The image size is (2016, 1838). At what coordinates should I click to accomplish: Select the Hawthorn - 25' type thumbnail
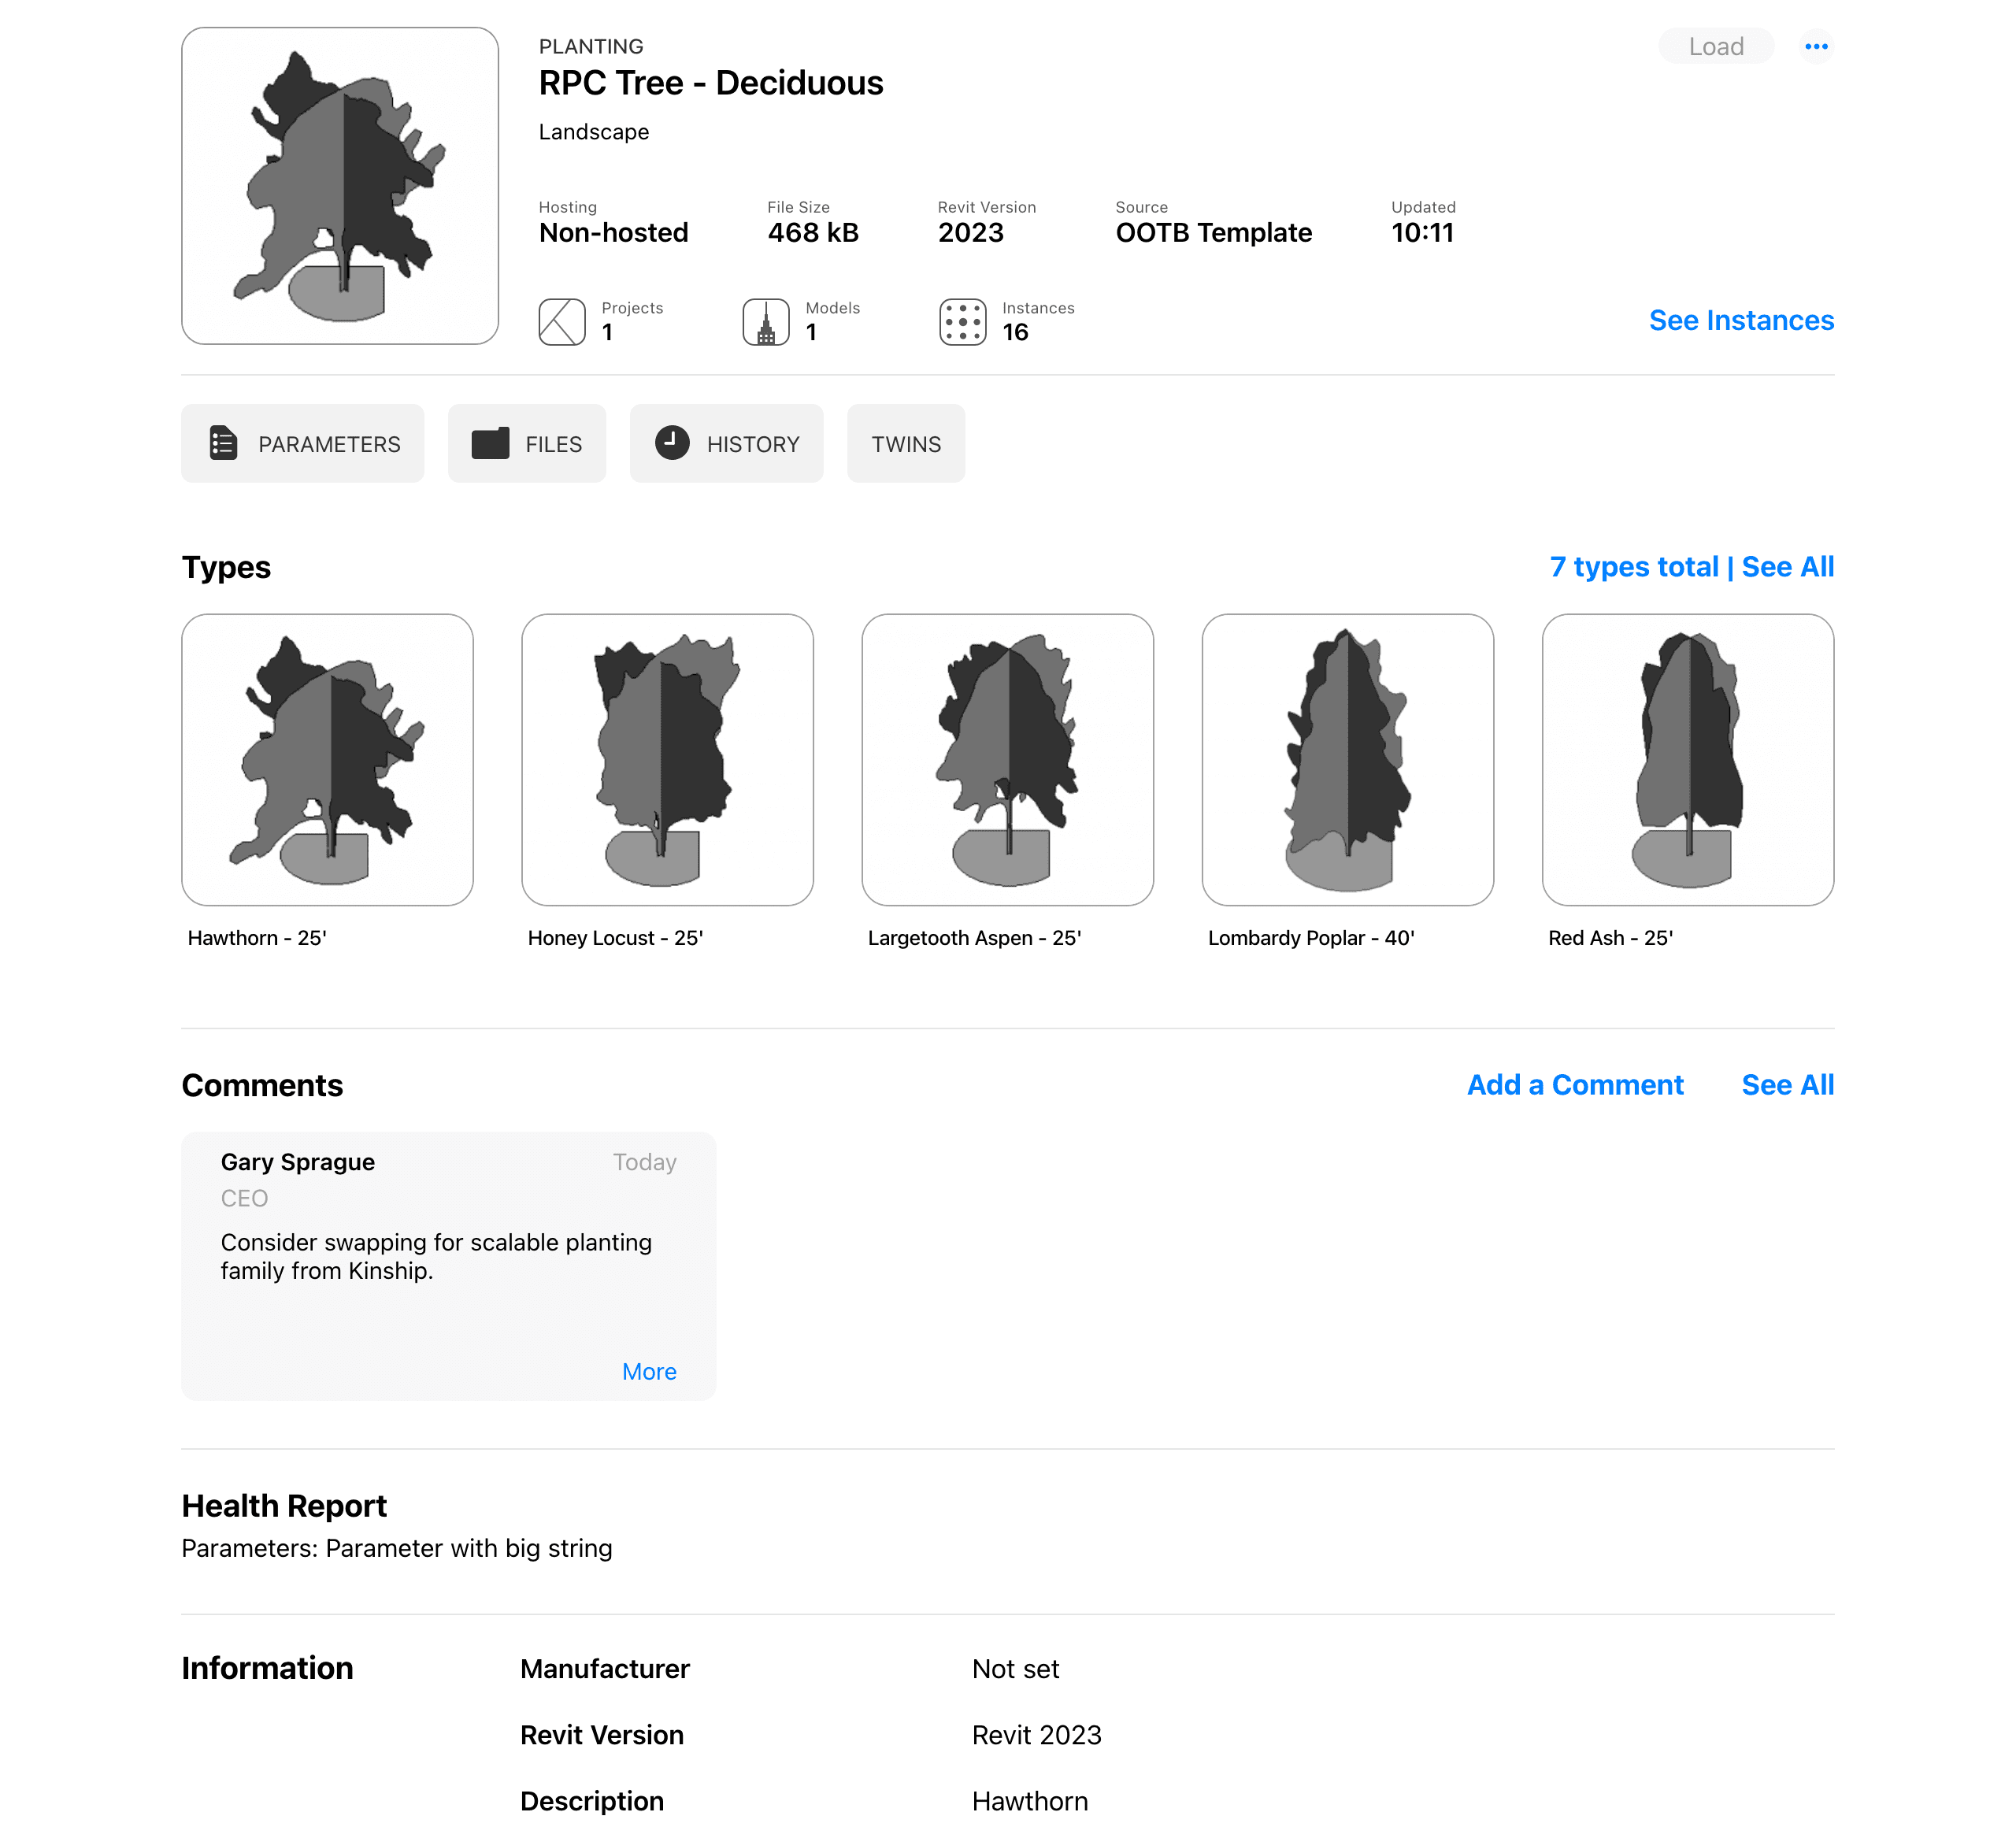click(327, 760)
